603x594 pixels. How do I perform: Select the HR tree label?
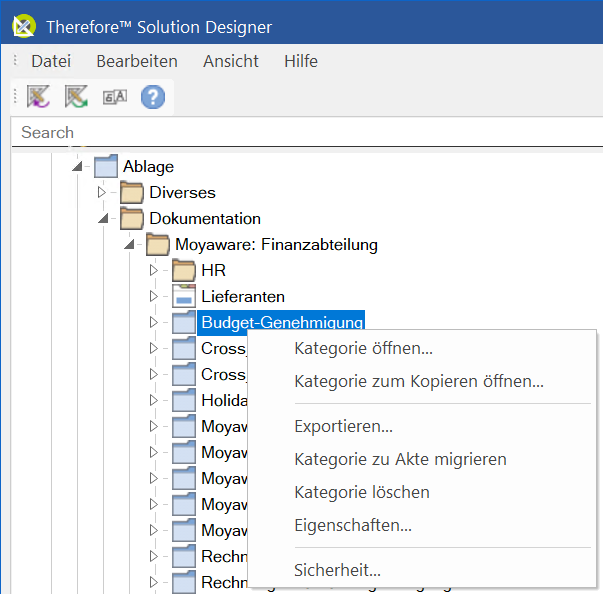click(213, 270)
